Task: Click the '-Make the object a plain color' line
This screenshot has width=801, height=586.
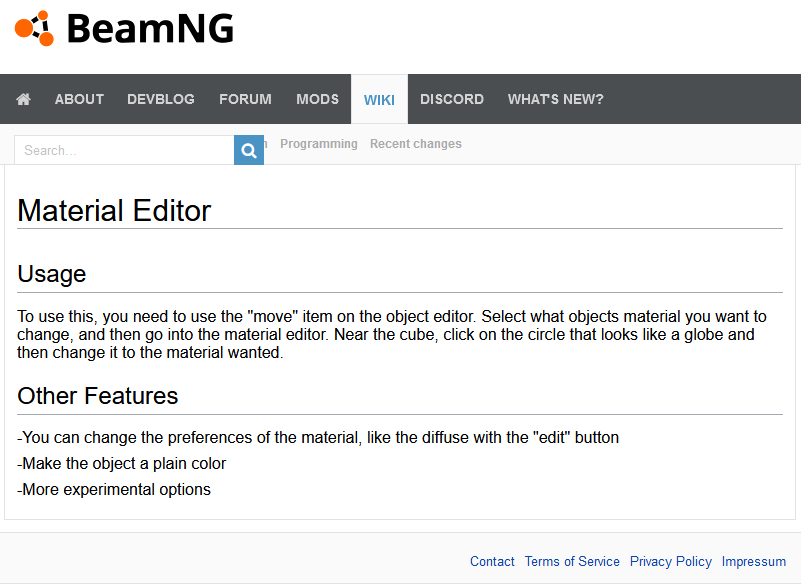Action: coord(122,463)
